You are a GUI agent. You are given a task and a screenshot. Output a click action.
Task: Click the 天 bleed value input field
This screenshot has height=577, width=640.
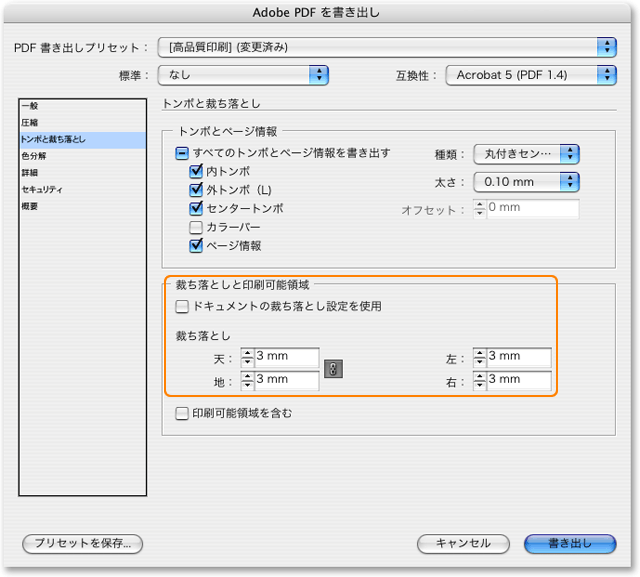point(286,358)
